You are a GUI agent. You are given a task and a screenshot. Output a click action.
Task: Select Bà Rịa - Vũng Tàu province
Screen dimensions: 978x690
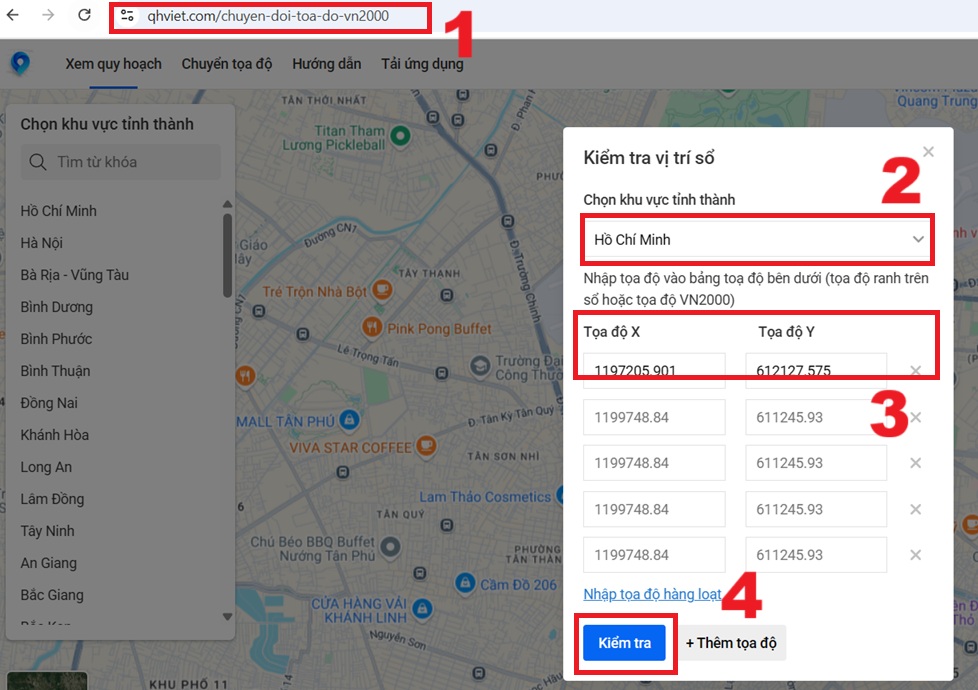click(x=75, y=275)
